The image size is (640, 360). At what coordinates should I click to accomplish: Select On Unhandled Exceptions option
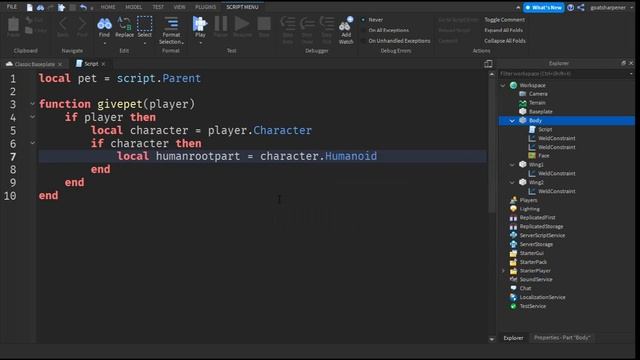coord(396,41)
